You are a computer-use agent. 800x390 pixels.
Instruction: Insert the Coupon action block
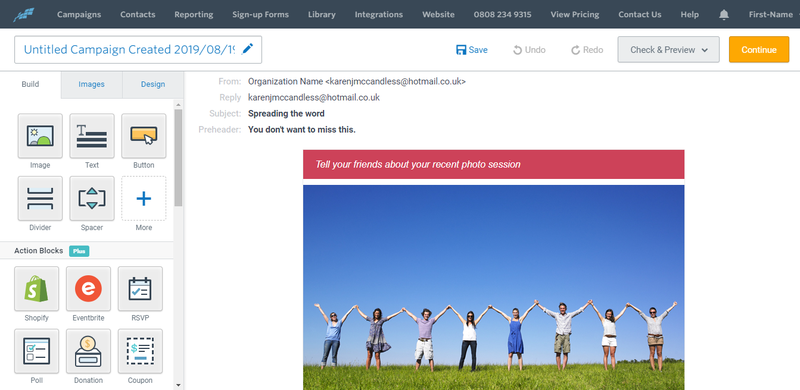[x=140, y=351]
